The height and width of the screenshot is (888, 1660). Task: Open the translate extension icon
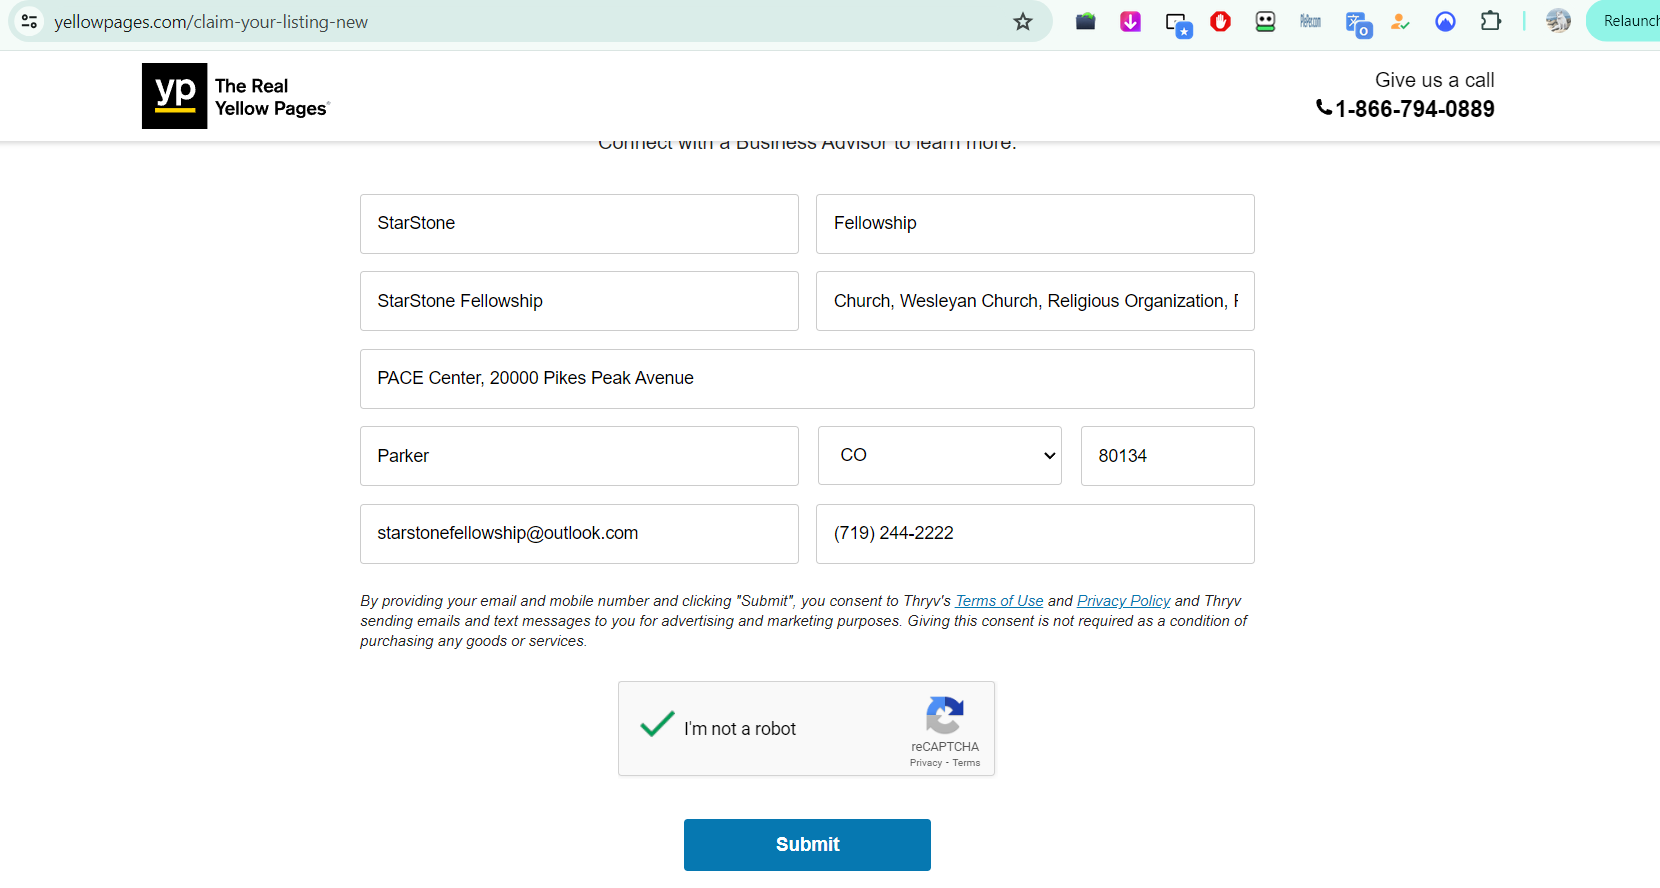click(1357, 23)
